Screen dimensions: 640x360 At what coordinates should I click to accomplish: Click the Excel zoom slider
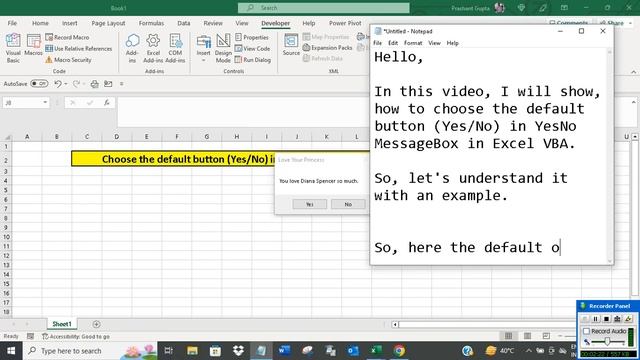pyautogui.click(x=567, y=336)
